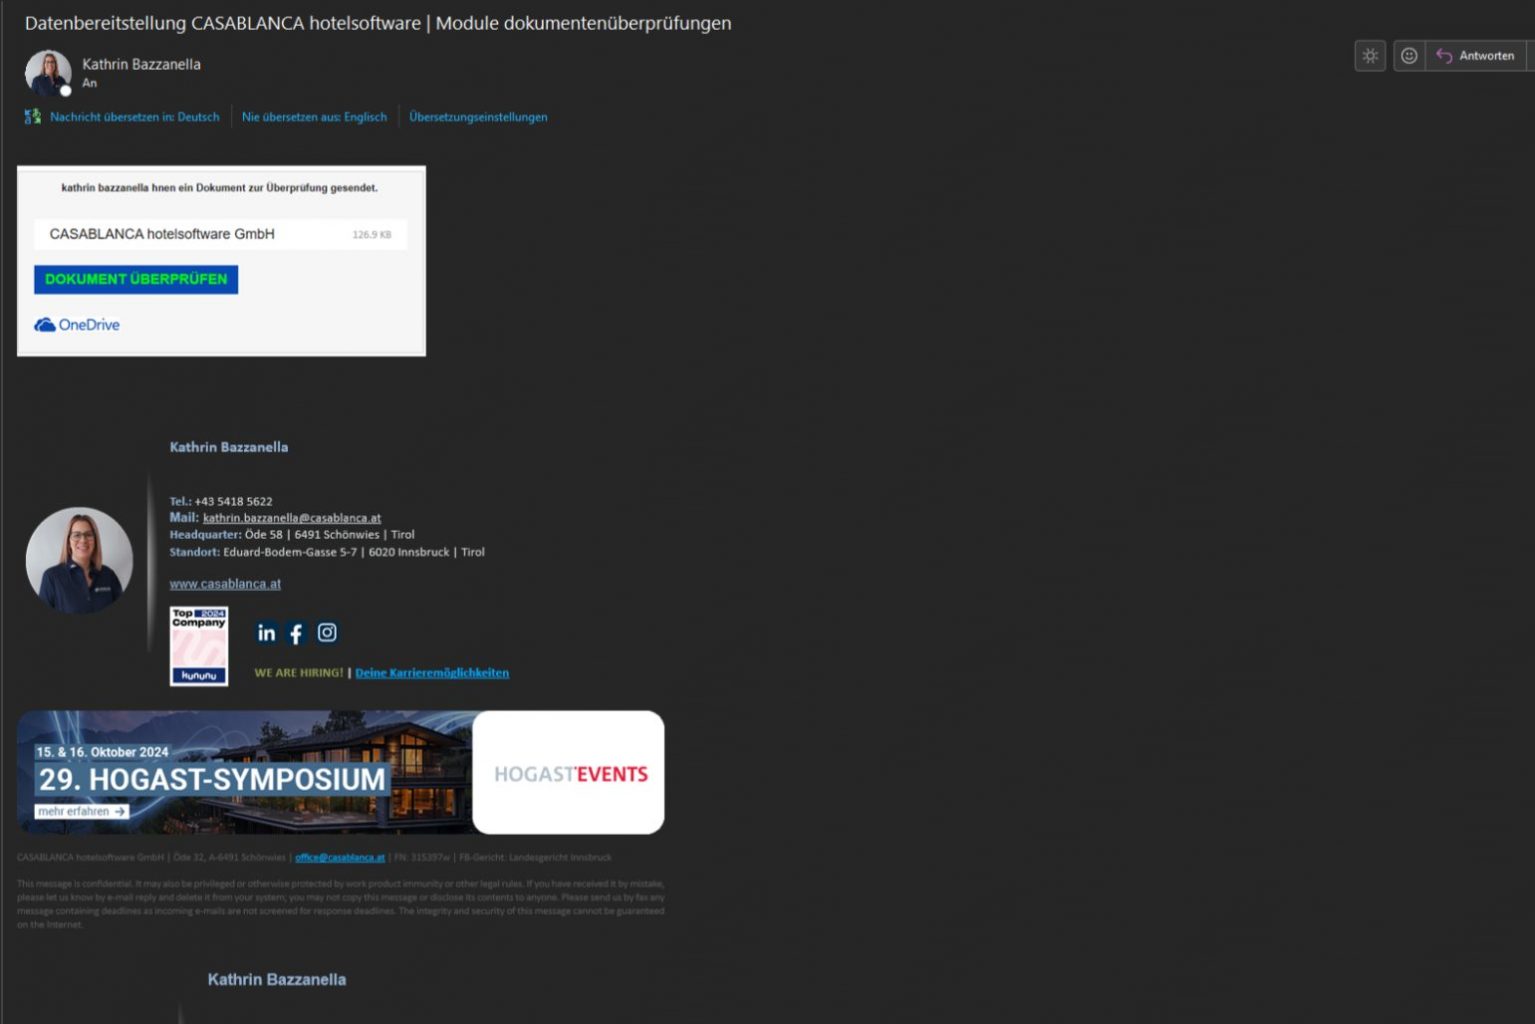Click the translate icon beside Nachricht übersetzen
The height and width of the screenshot is (1024, 1535).
(x=33, y=117)
